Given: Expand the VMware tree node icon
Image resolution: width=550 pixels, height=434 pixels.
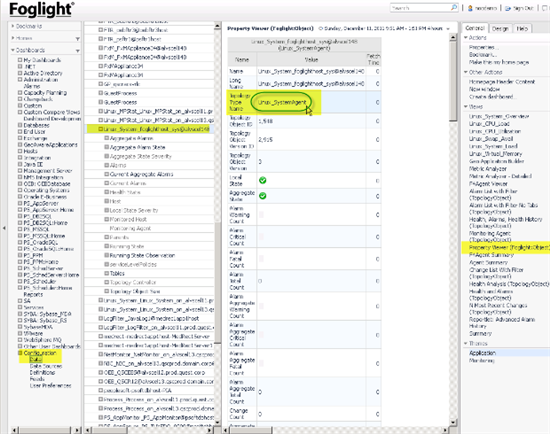Looking at the screenshot, I should pyautogui.click(x=20, y=333).
